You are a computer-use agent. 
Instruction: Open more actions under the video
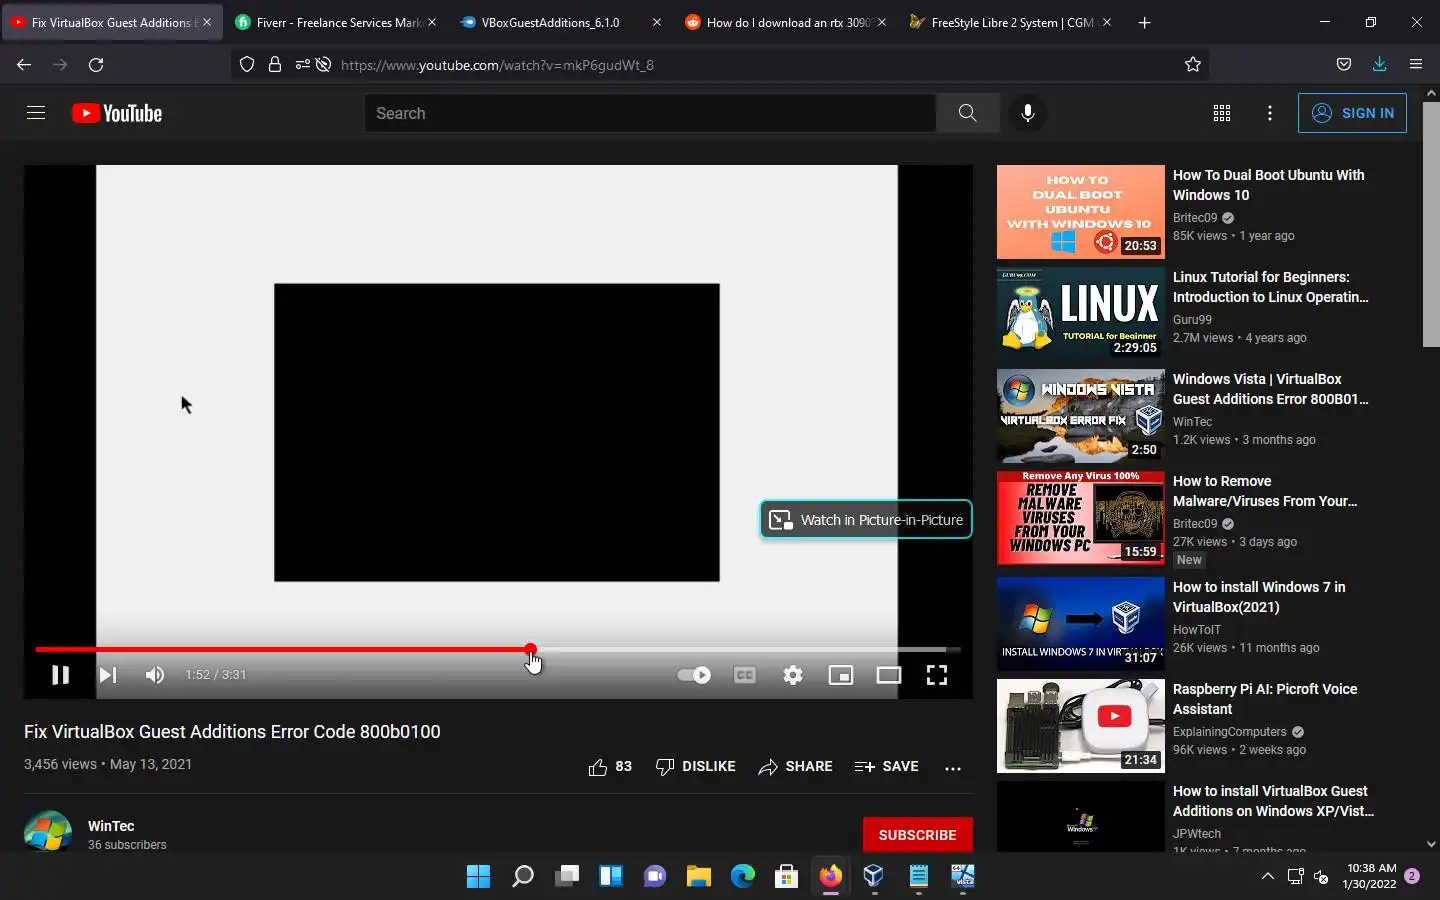(x=953, y=767)
